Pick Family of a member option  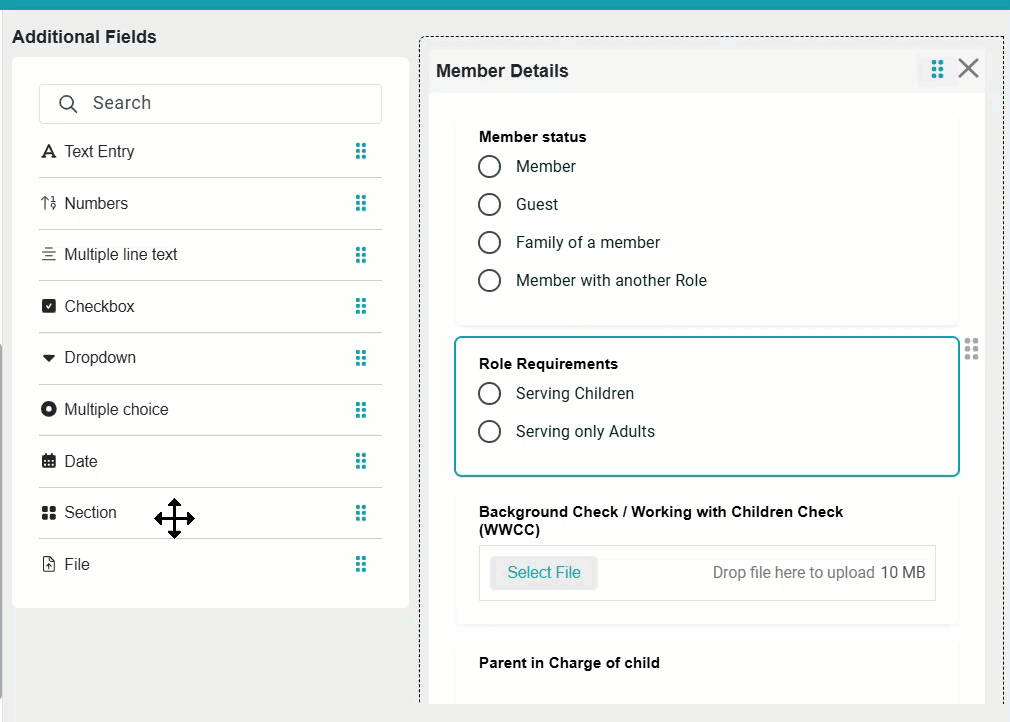(489, 243)
